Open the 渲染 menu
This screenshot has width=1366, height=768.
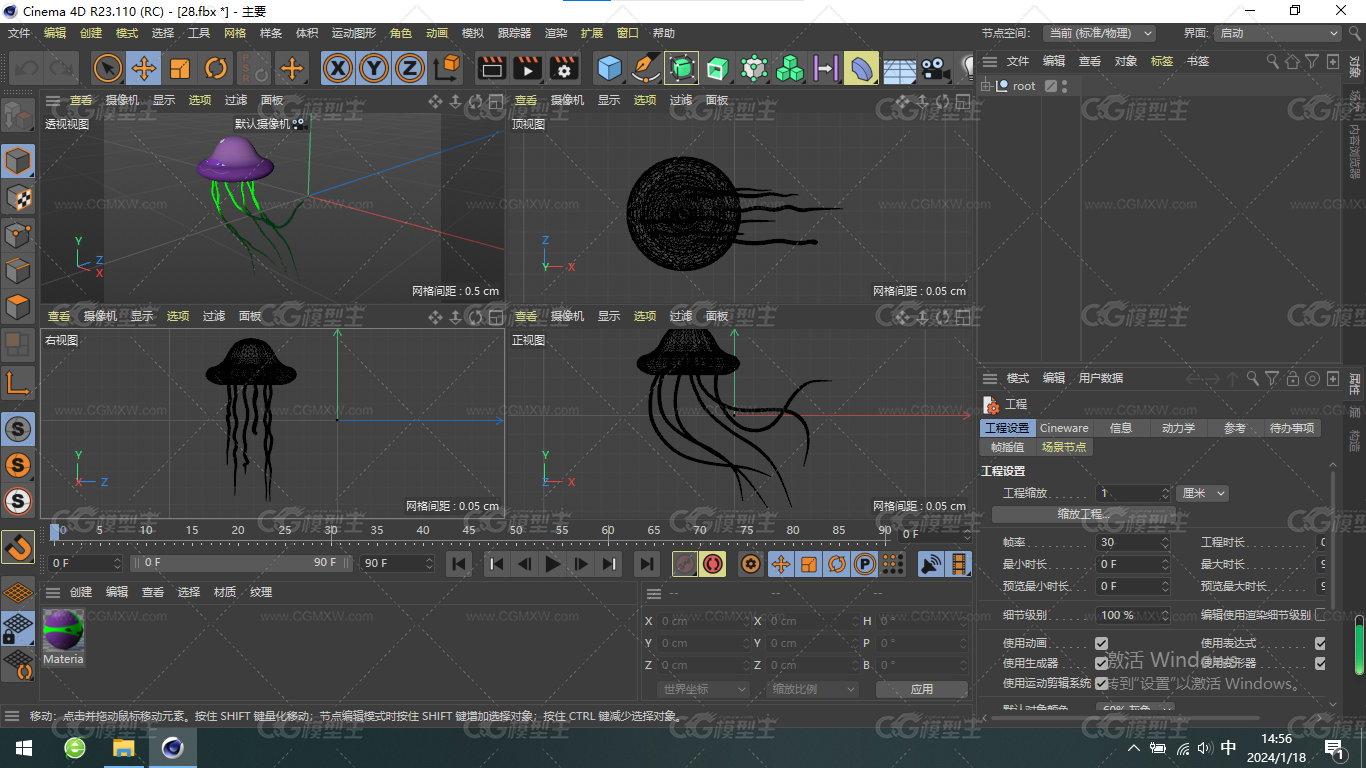coord(556,33)
